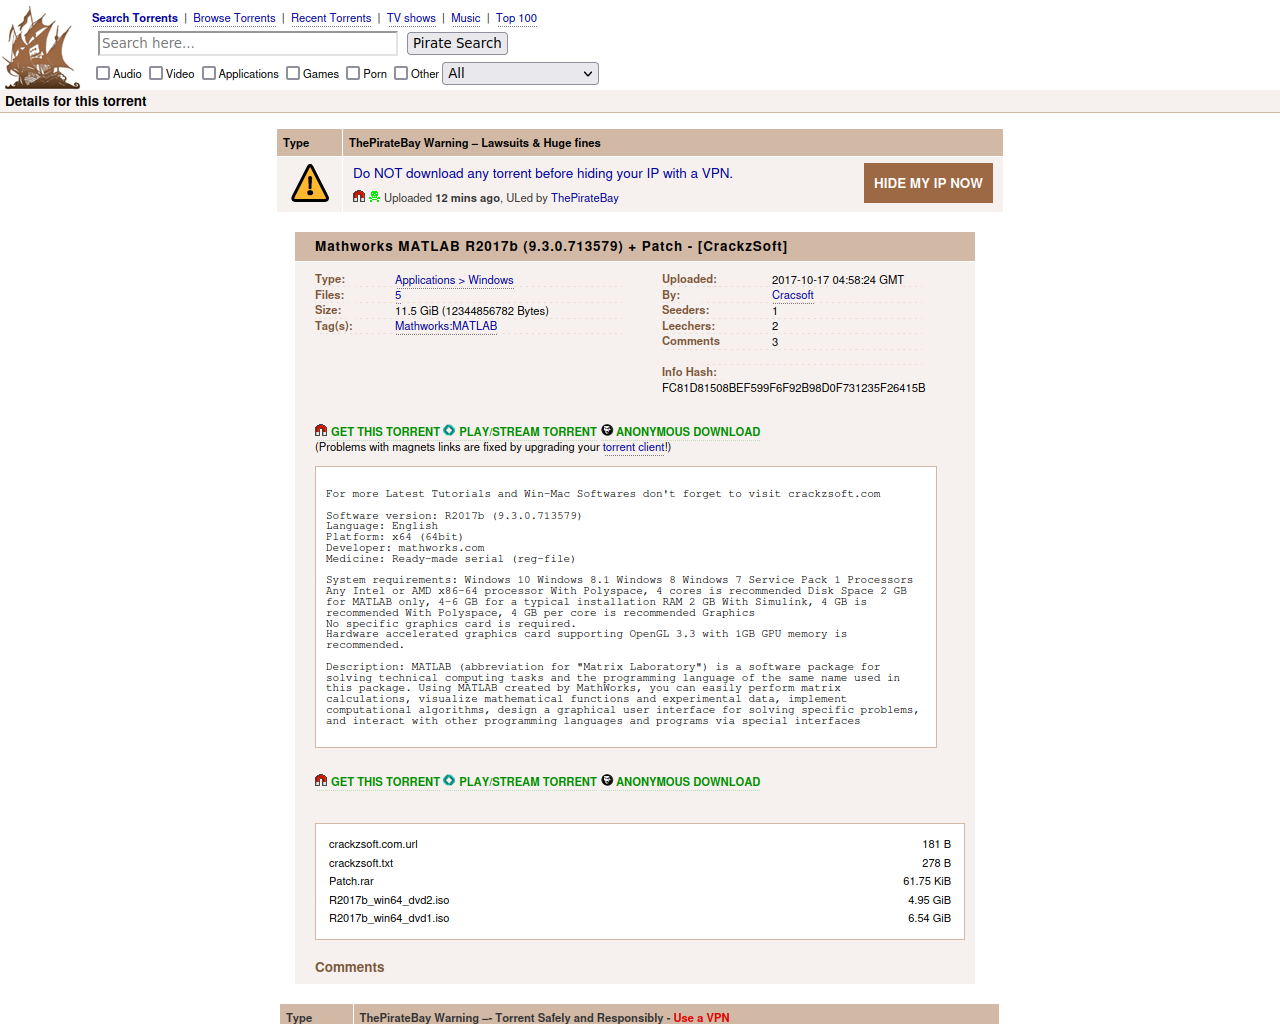The width and height of the screenshot is (1280, 1024).
Task: Click lower PLAY/STREAM TORRENT link
Action: click(x=528, y=782)
